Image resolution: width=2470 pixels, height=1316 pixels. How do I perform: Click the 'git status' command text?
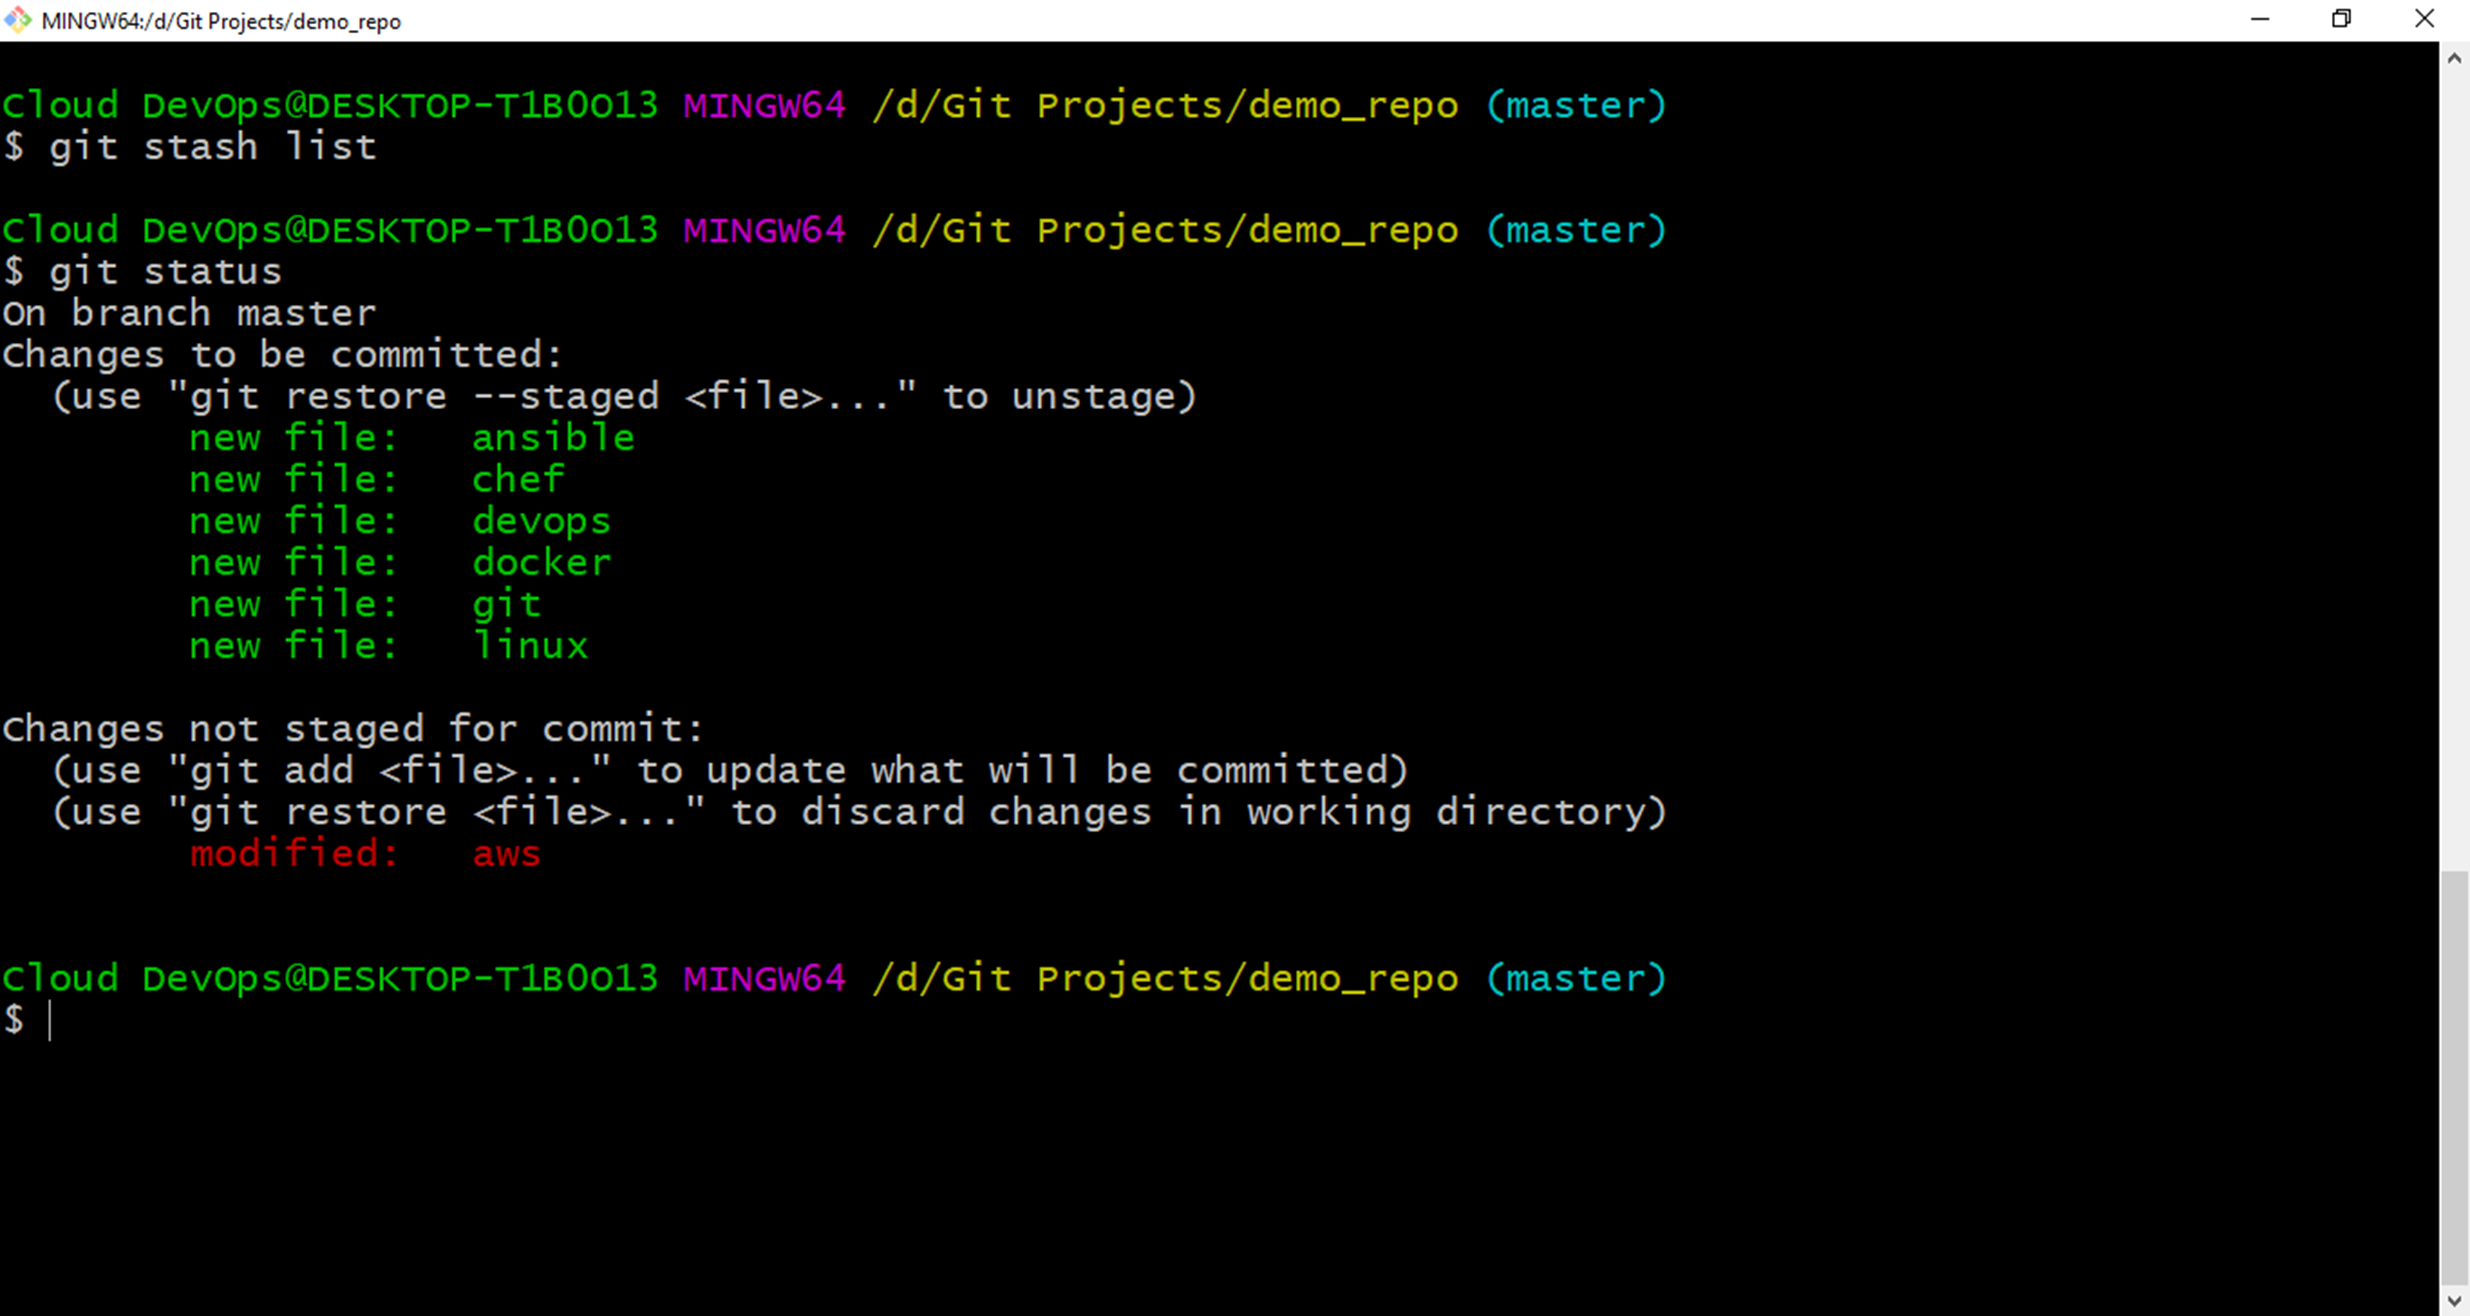pos(165,270)
